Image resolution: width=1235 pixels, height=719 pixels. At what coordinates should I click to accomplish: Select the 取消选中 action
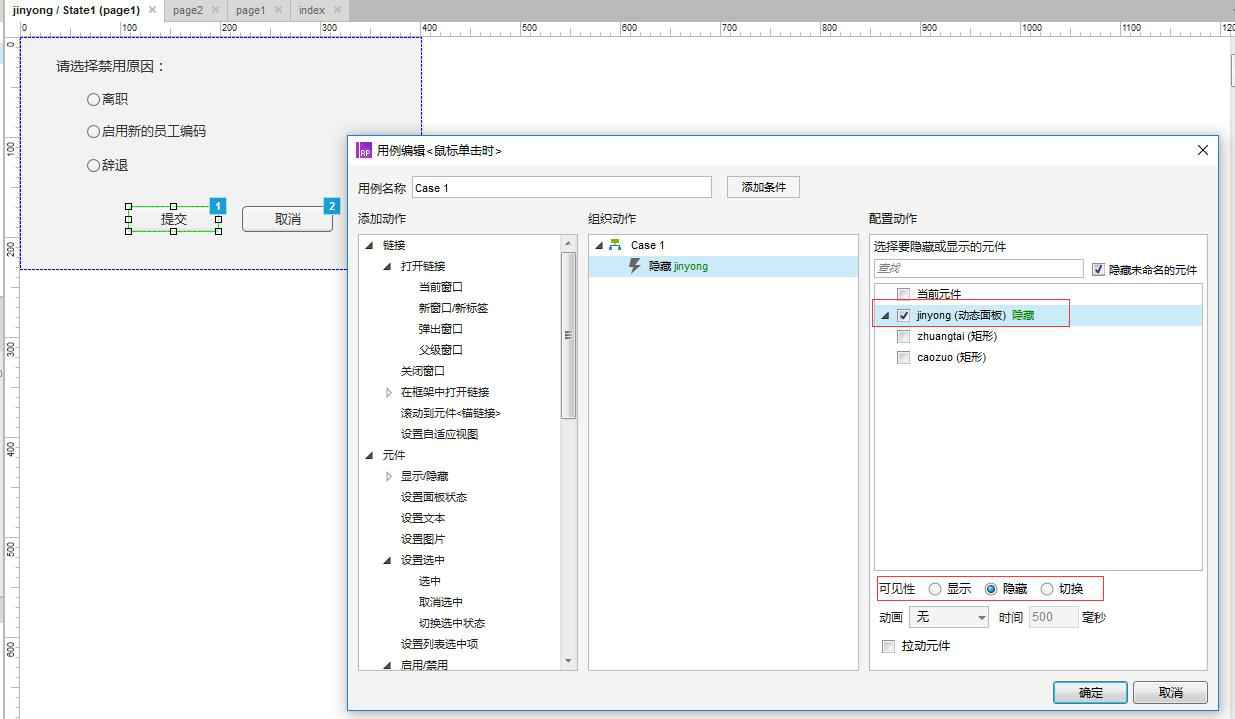tap(440, 602)
